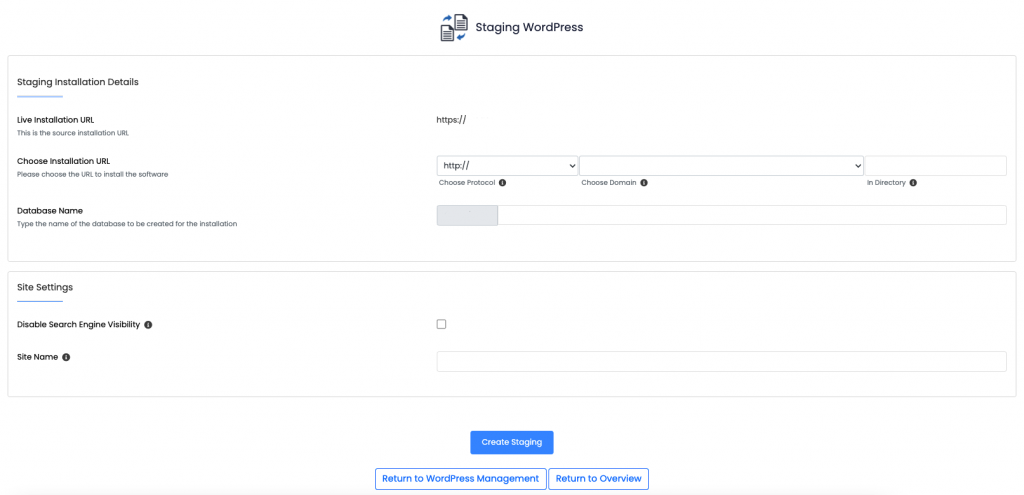The height and width of the screenshot is (495, 1024).
Task: Enable Disable Search Engine Visibility checkbox
Action: [x=441, y=324]
